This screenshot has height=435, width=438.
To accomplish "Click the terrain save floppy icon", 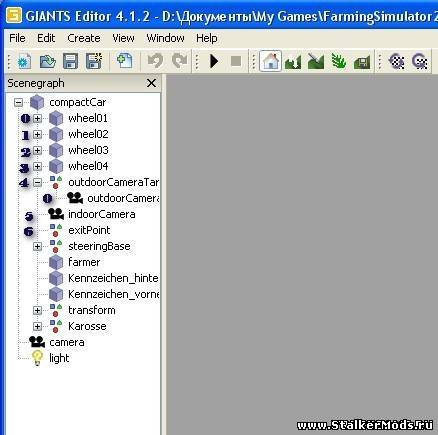I will pyautogui.click(x=362, y=62).
